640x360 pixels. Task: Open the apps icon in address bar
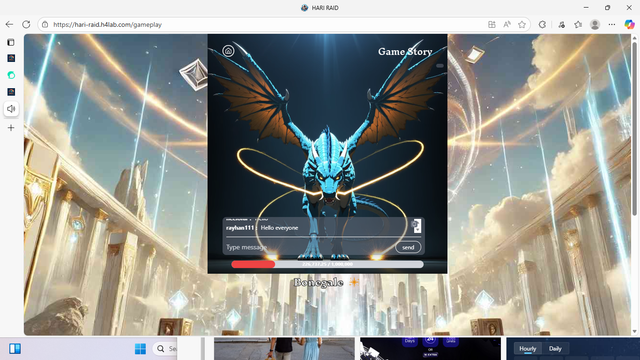click(x=492, y=24)
